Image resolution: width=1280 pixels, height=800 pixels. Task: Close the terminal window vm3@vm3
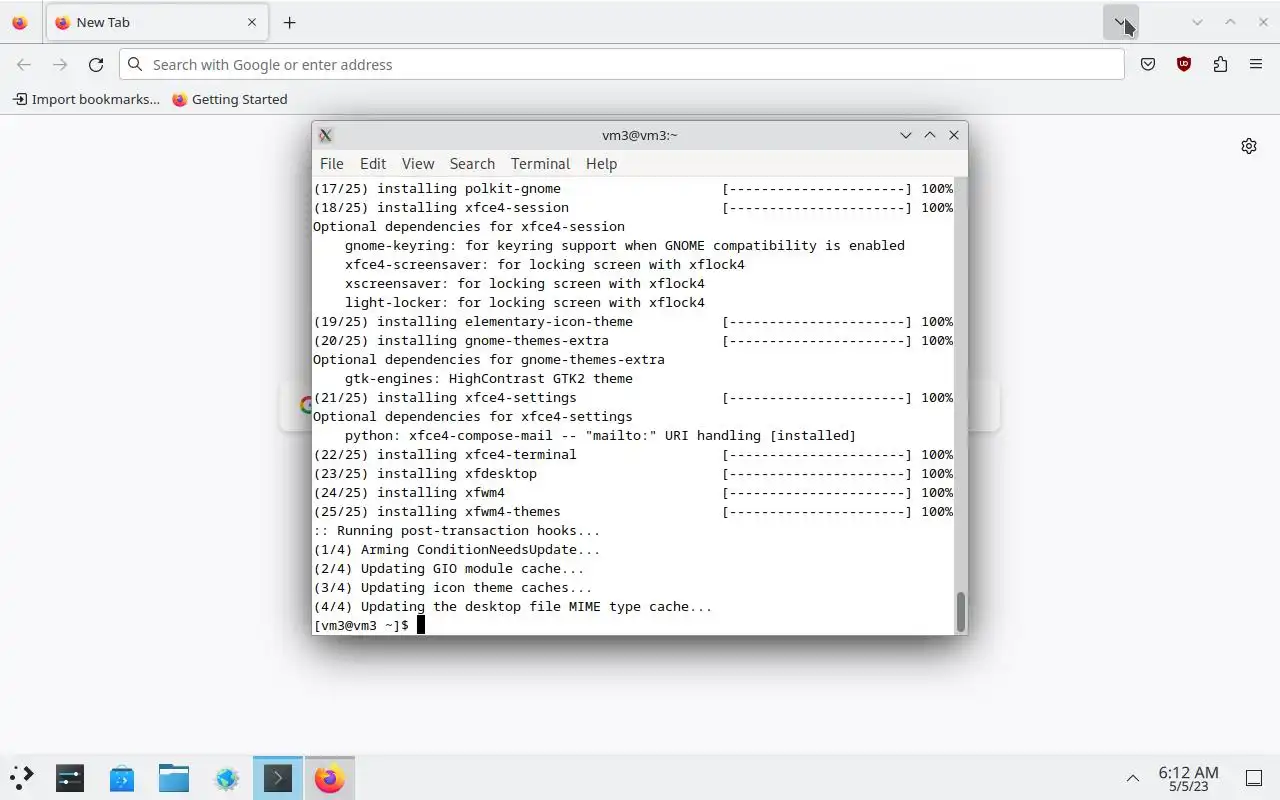click(x=953, y=135)
